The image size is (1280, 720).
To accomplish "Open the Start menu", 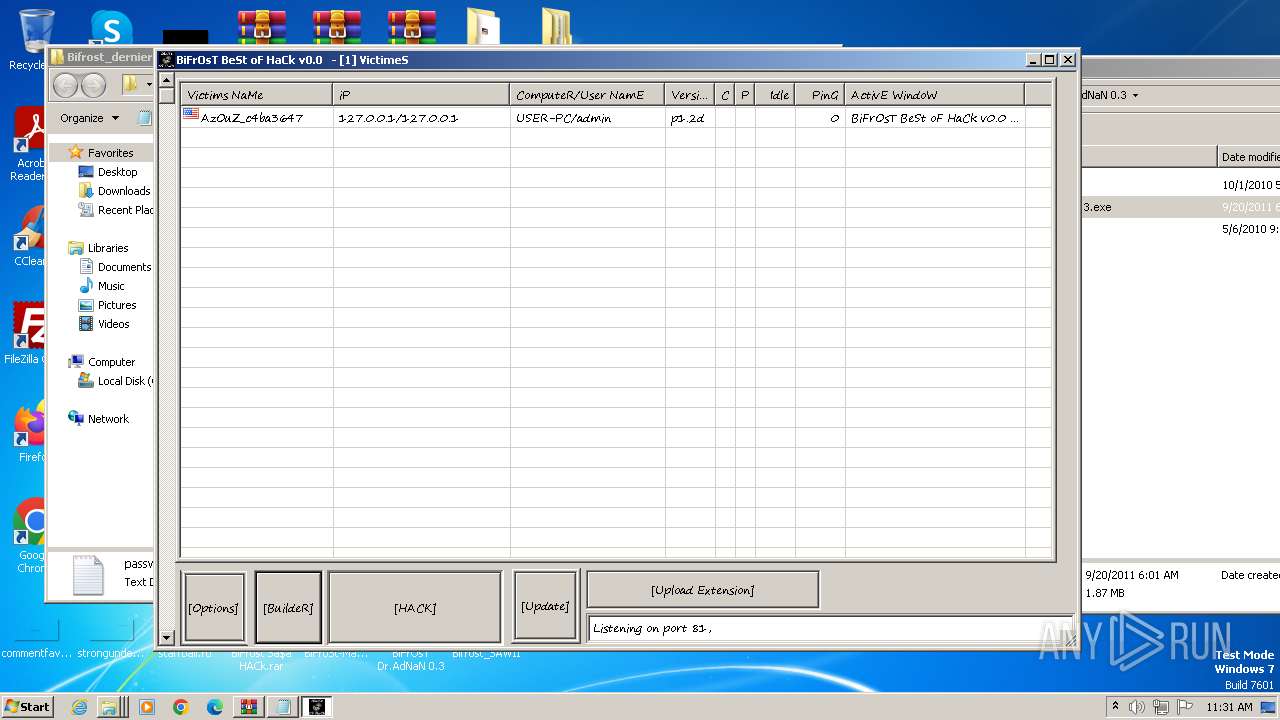I will click(27, 707).
